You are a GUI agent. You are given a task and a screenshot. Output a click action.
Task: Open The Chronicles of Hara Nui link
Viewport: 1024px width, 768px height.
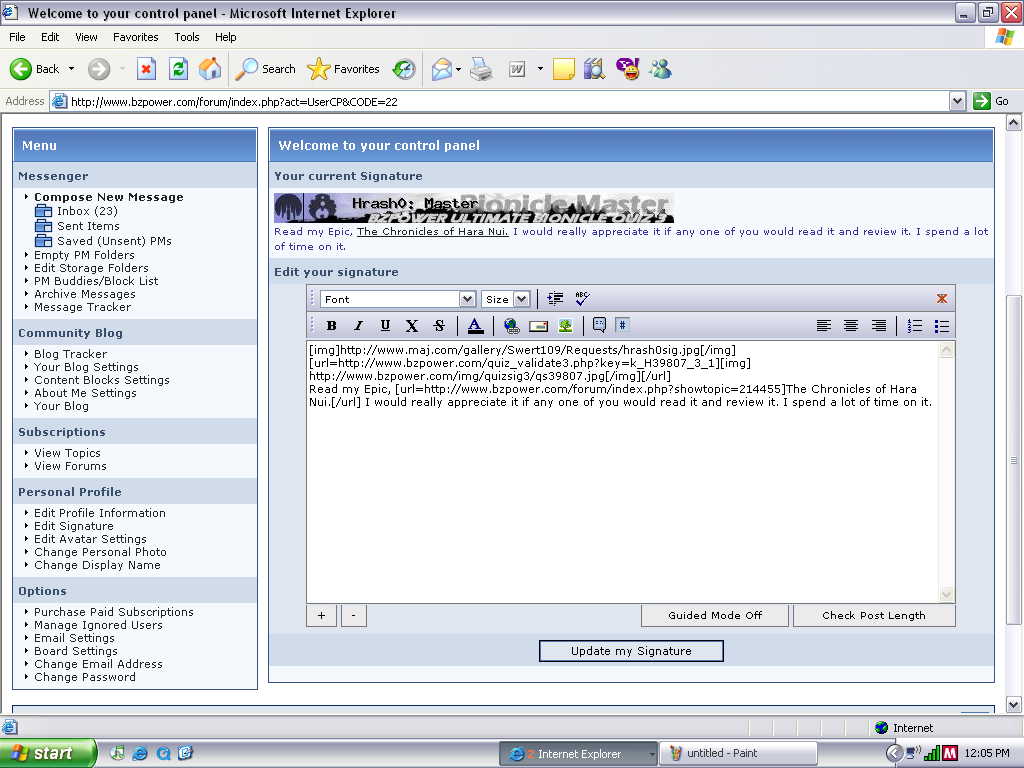tap(432, 231)
